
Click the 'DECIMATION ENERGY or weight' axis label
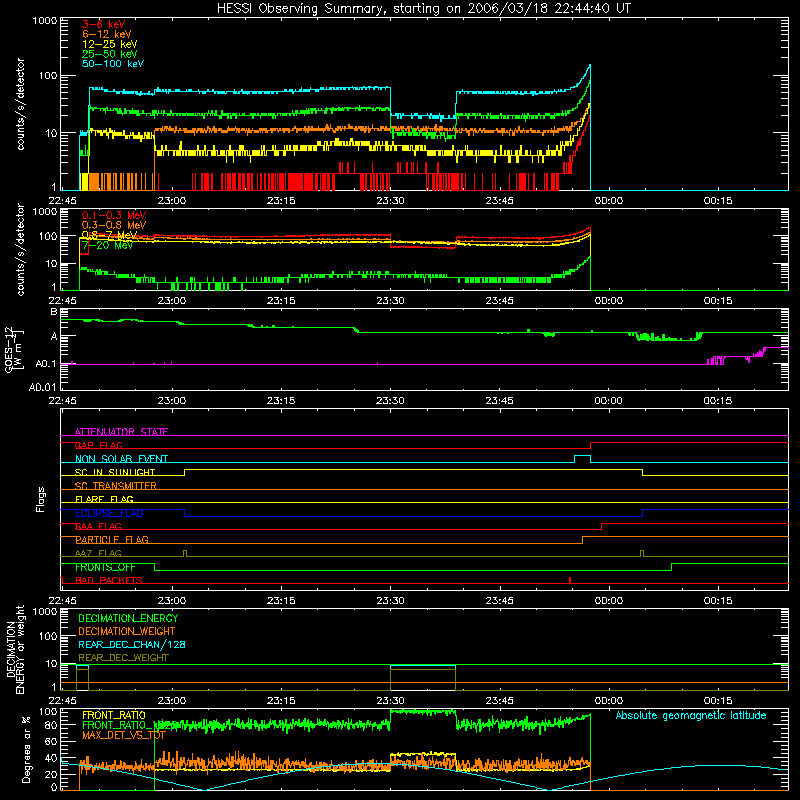point(15,649)
